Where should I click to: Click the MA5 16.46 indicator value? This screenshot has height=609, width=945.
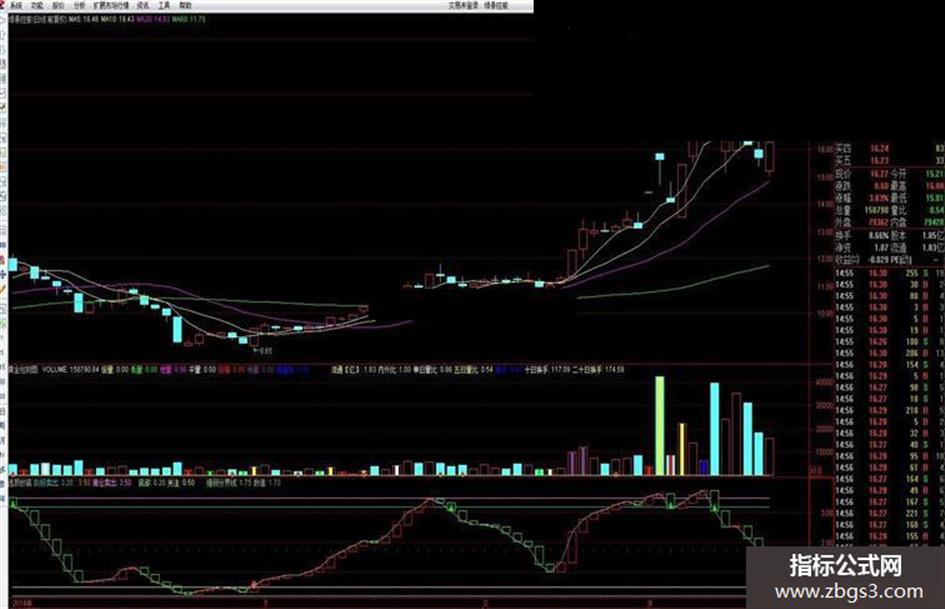click(x=83, y=19)
